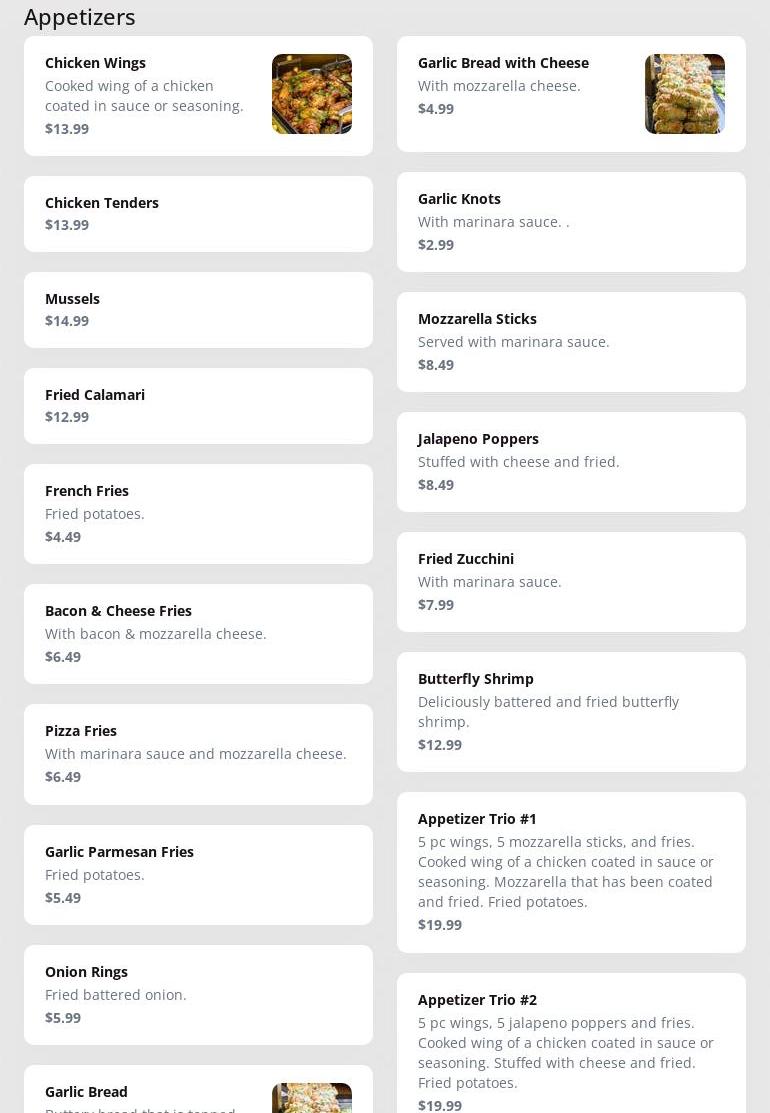The image size is (770, 1113).
Task: Choose Mussels for $14.99
Action: point(198,309)
